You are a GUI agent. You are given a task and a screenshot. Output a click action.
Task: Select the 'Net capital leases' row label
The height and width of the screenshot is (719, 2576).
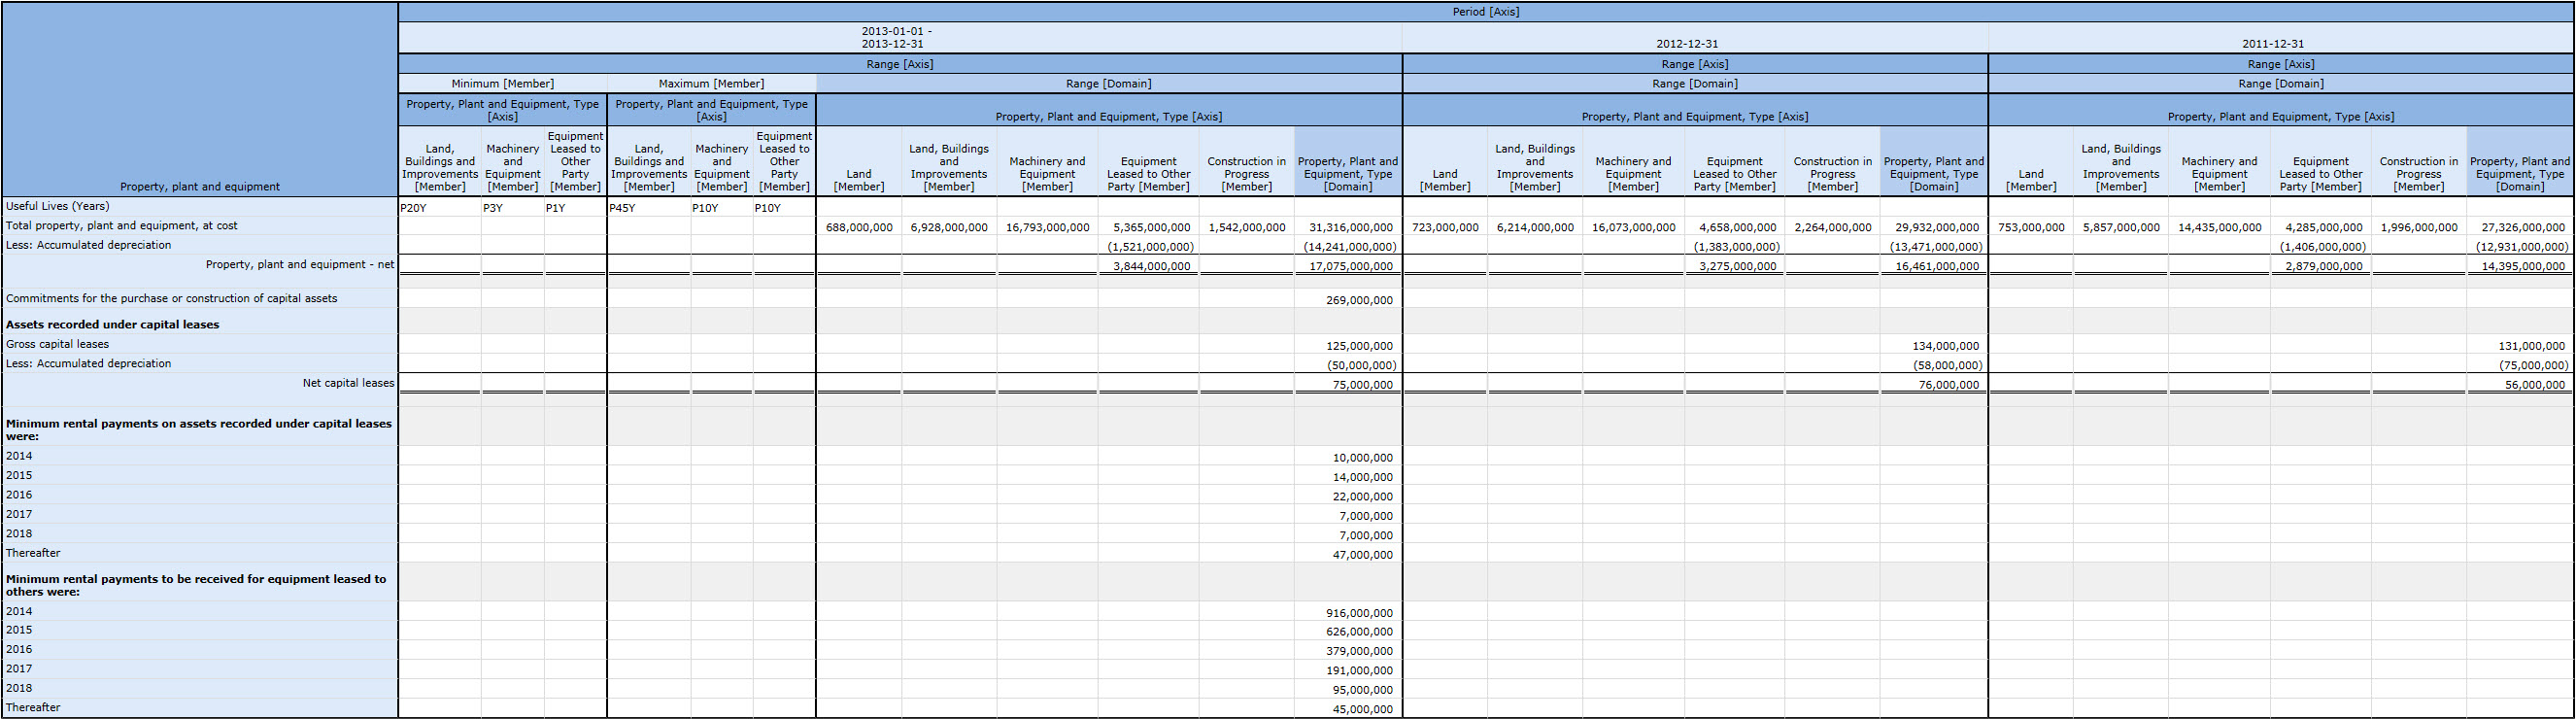[348, 384]
